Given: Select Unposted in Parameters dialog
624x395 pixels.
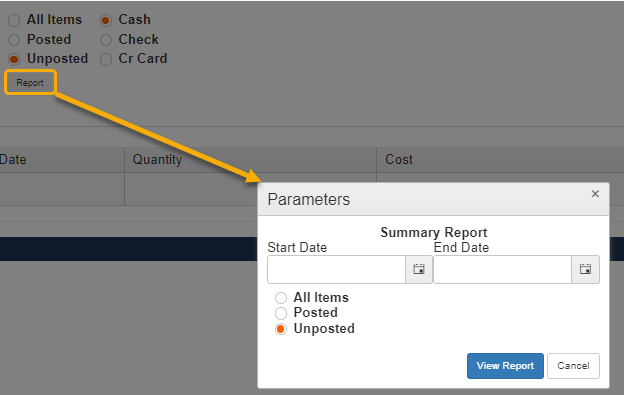Looking at the screenshot, I should [x=281, y=329].
